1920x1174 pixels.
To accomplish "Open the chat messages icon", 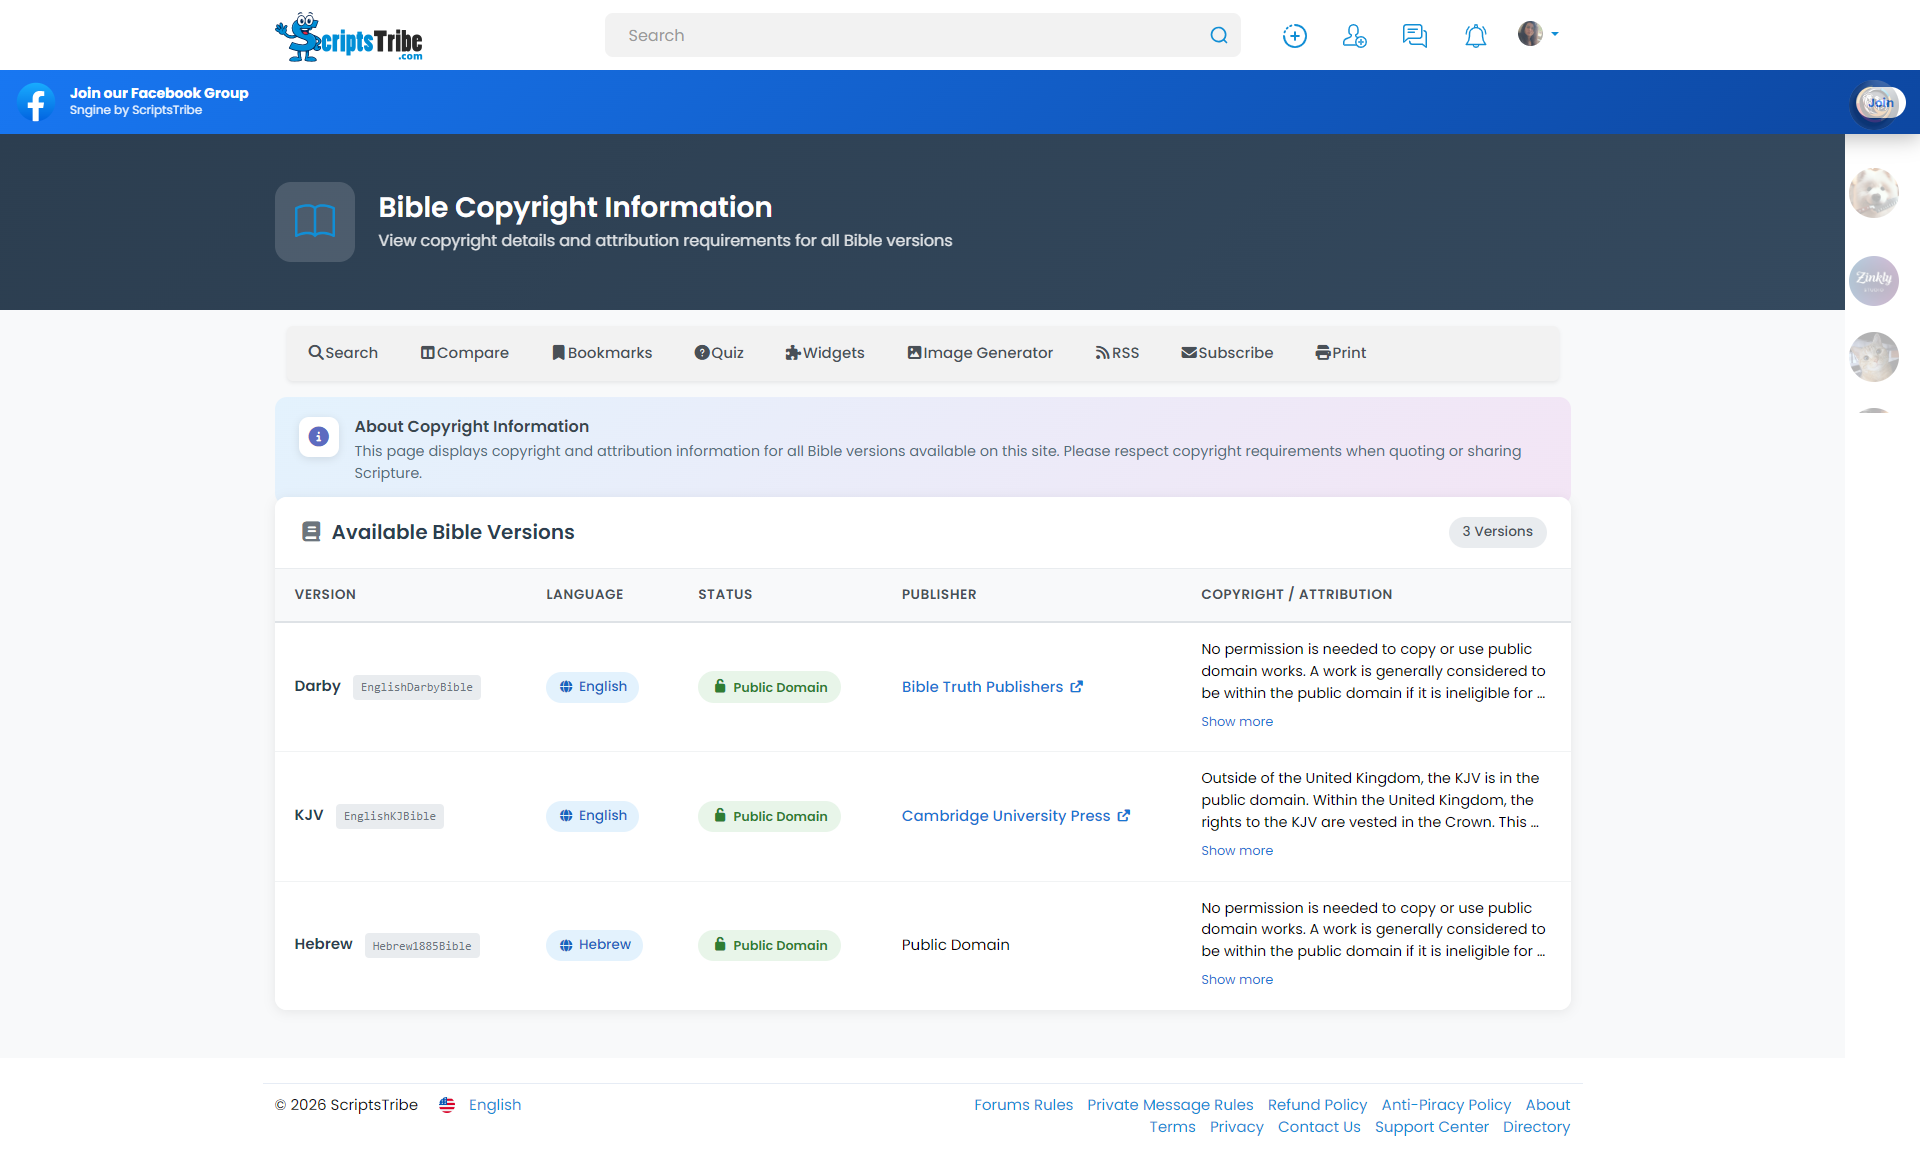I will (x=1414, y=35).
